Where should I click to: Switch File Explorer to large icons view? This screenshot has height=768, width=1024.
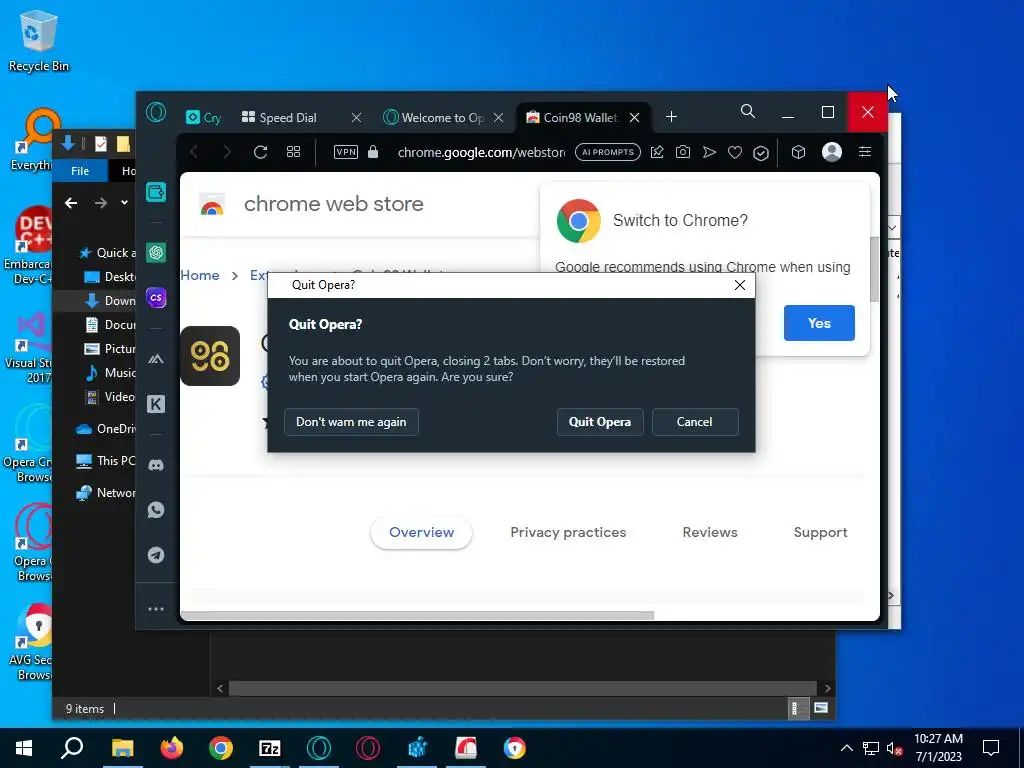pos(821,708)
